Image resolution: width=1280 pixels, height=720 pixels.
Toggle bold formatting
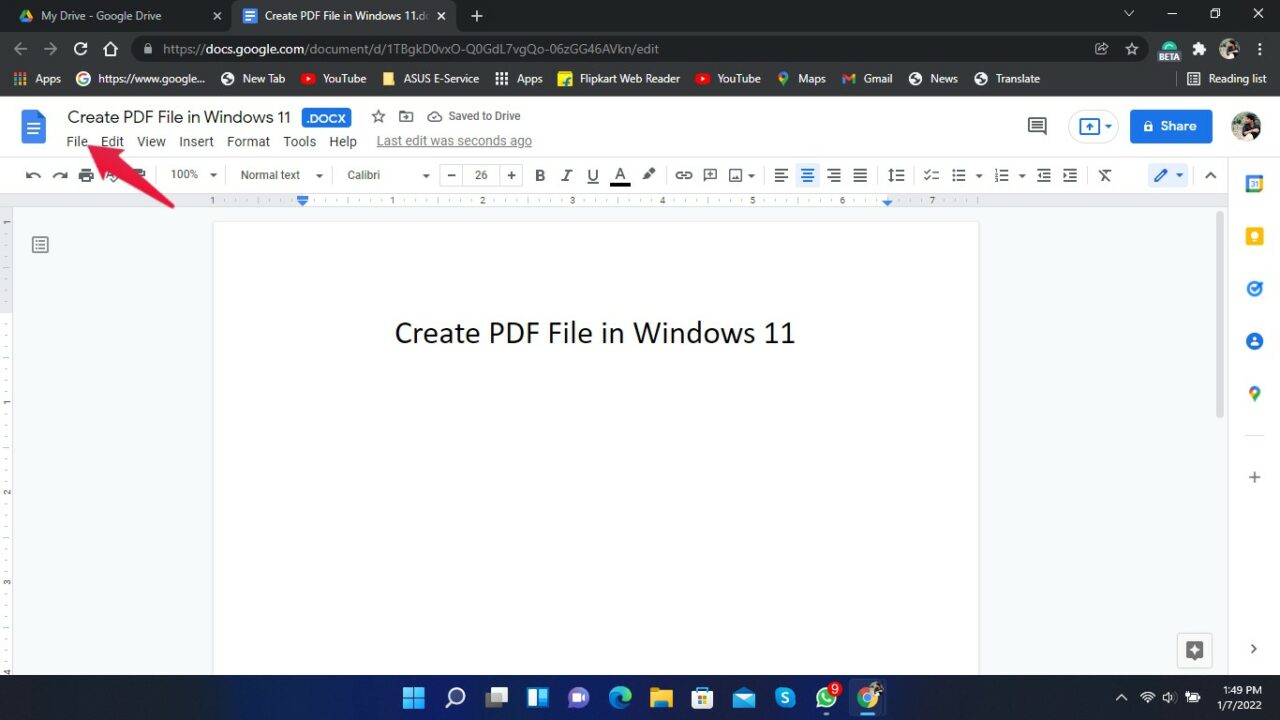click(x=540, y=175)
